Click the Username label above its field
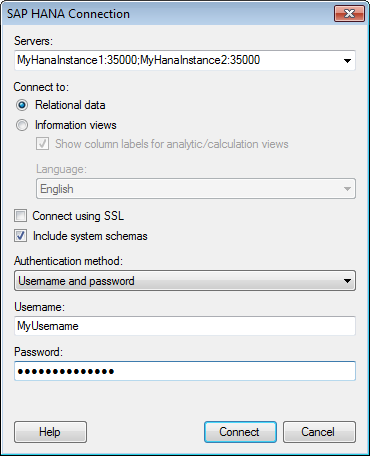 [39, 307]
